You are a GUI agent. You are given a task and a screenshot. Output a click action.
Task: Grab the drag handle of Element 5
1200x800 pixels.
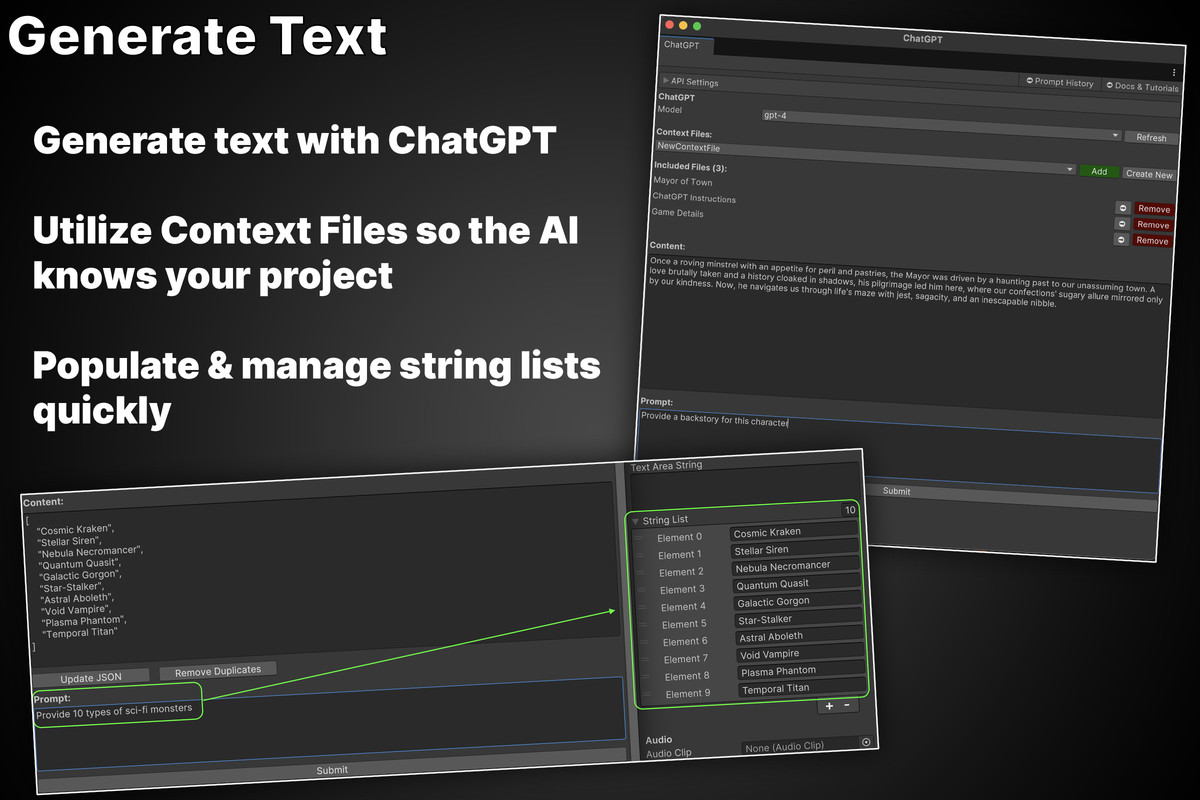(643, 624)
